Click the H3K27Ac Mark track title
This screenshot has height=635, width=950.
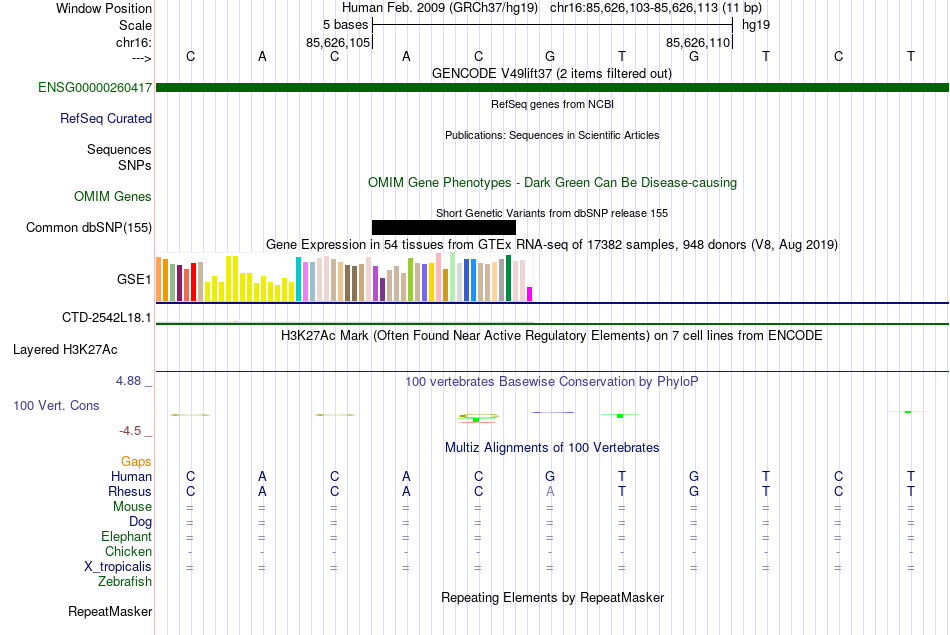pos(552,336)
